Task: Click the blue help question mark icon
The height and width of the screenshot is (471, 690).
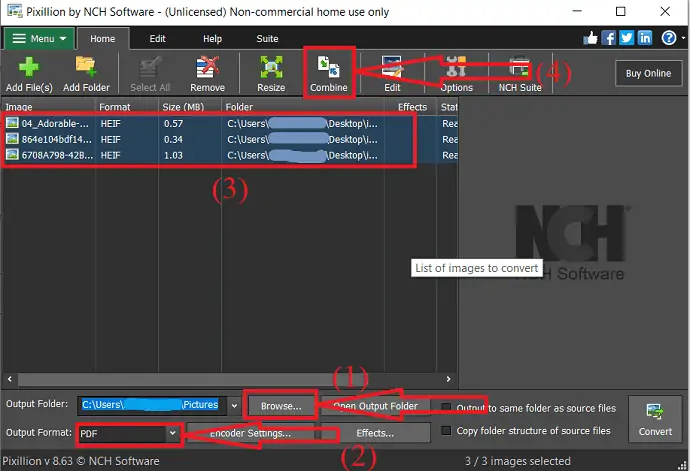Action: (669, 38)
